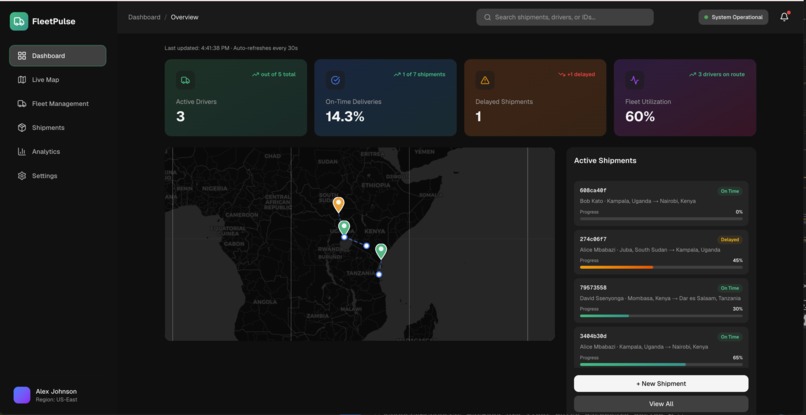Open Settings in the sidebar

[58, 176]
